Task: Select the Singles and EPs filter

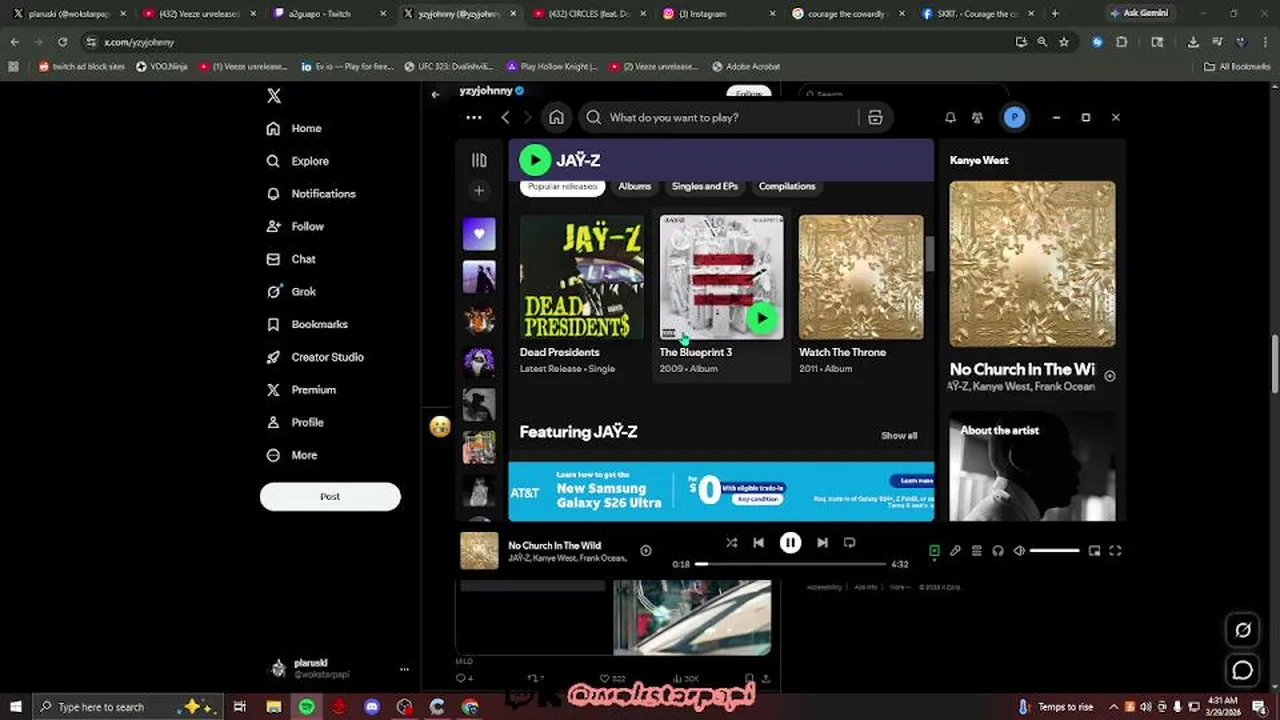Action: 705,186
